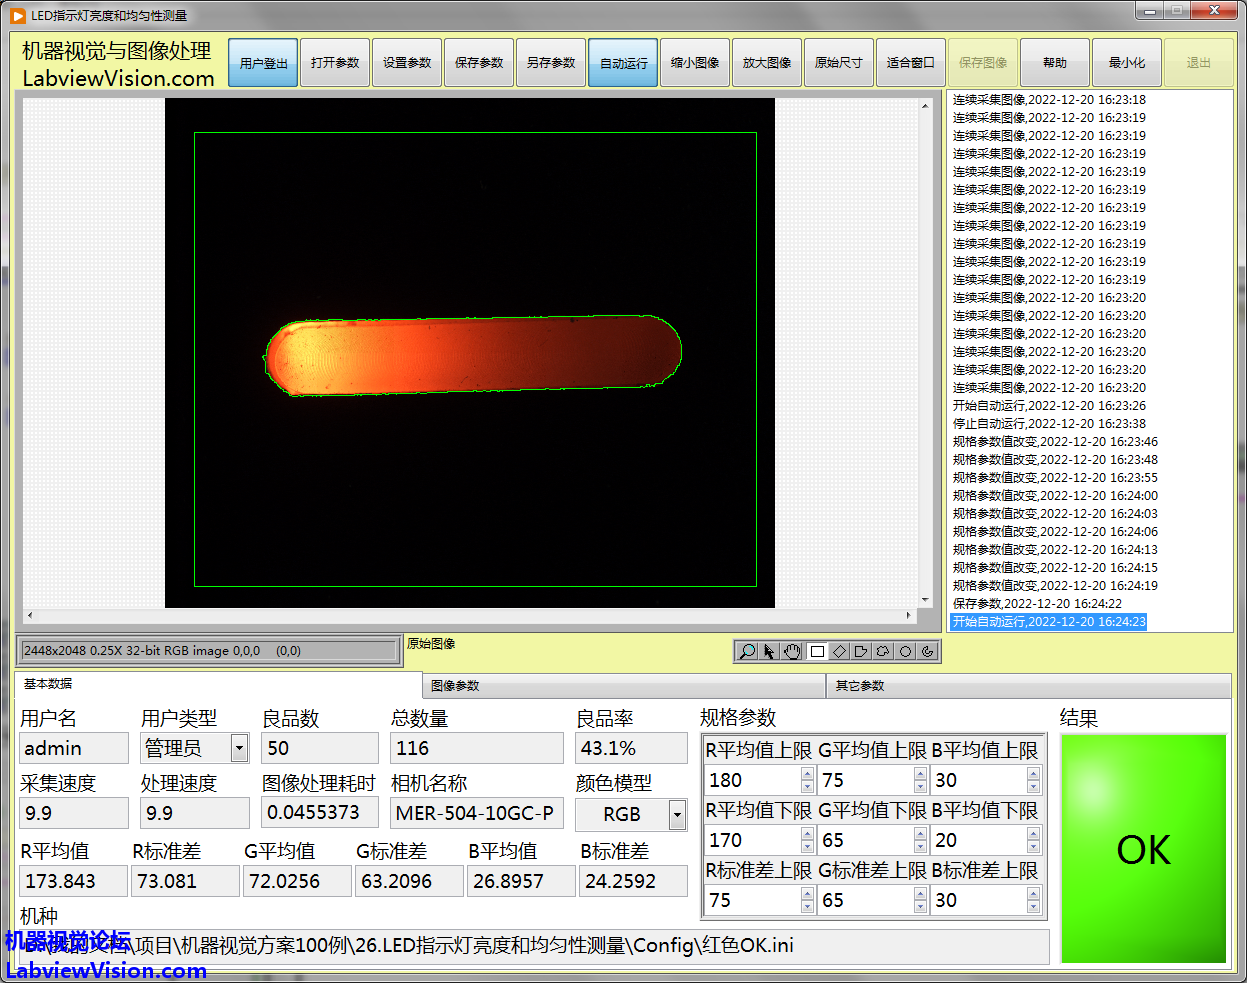Image resolution: width=1247 pixels, height=983 pixels.
Task: Select the rectangle ROI tool
Action: tap(817, 651)
